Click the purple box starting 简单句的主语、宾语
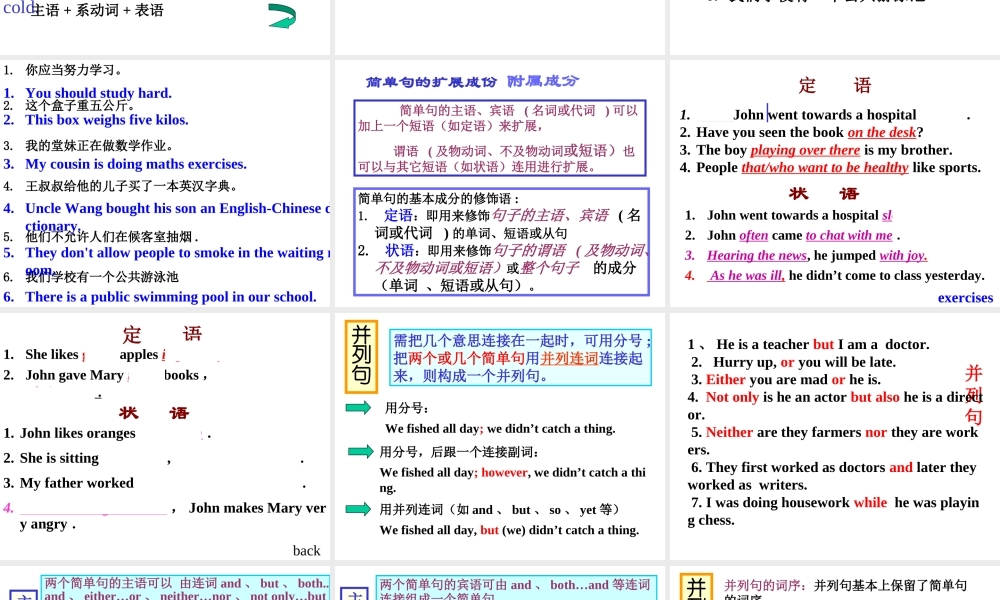The width and height of the screenshot is (1000, 600). tap(500, 138)
